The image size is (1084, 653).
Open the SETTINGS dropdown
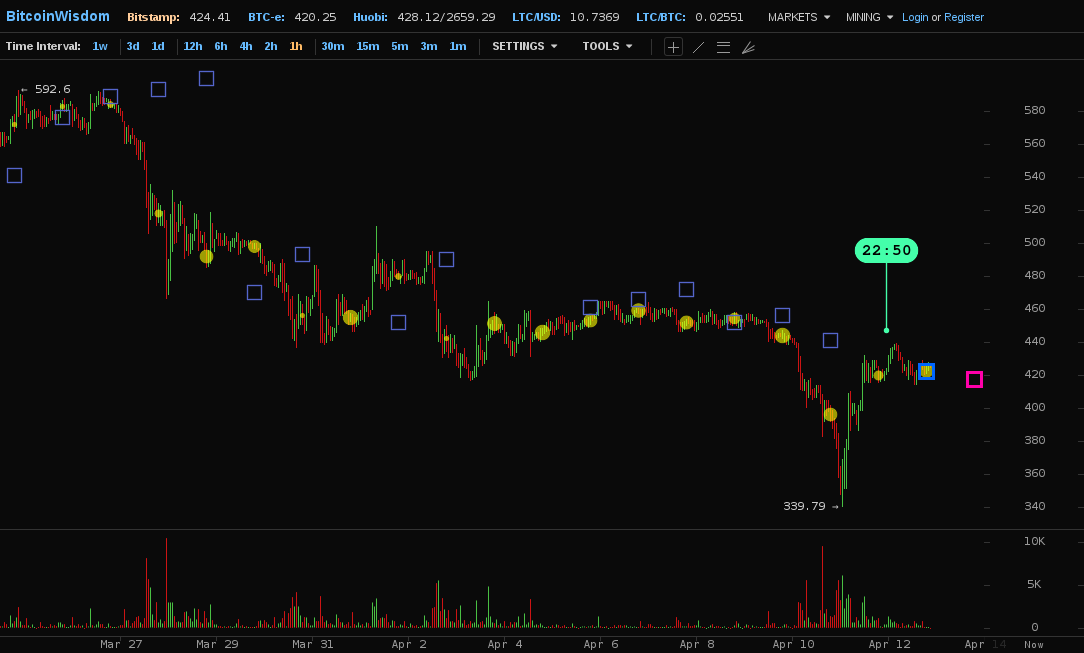524,47
